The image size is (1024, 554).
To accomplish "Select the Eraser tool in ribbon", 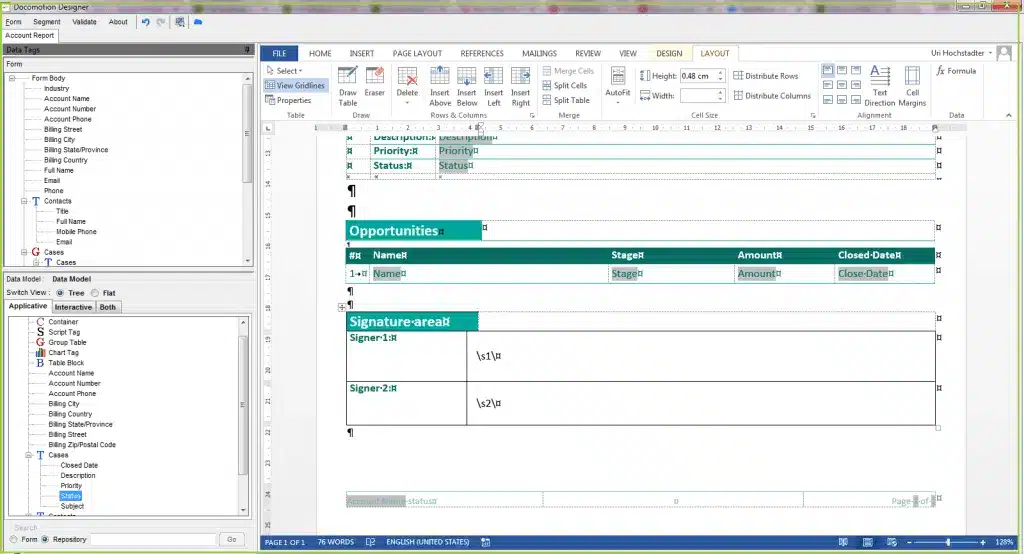I will 374,82.
